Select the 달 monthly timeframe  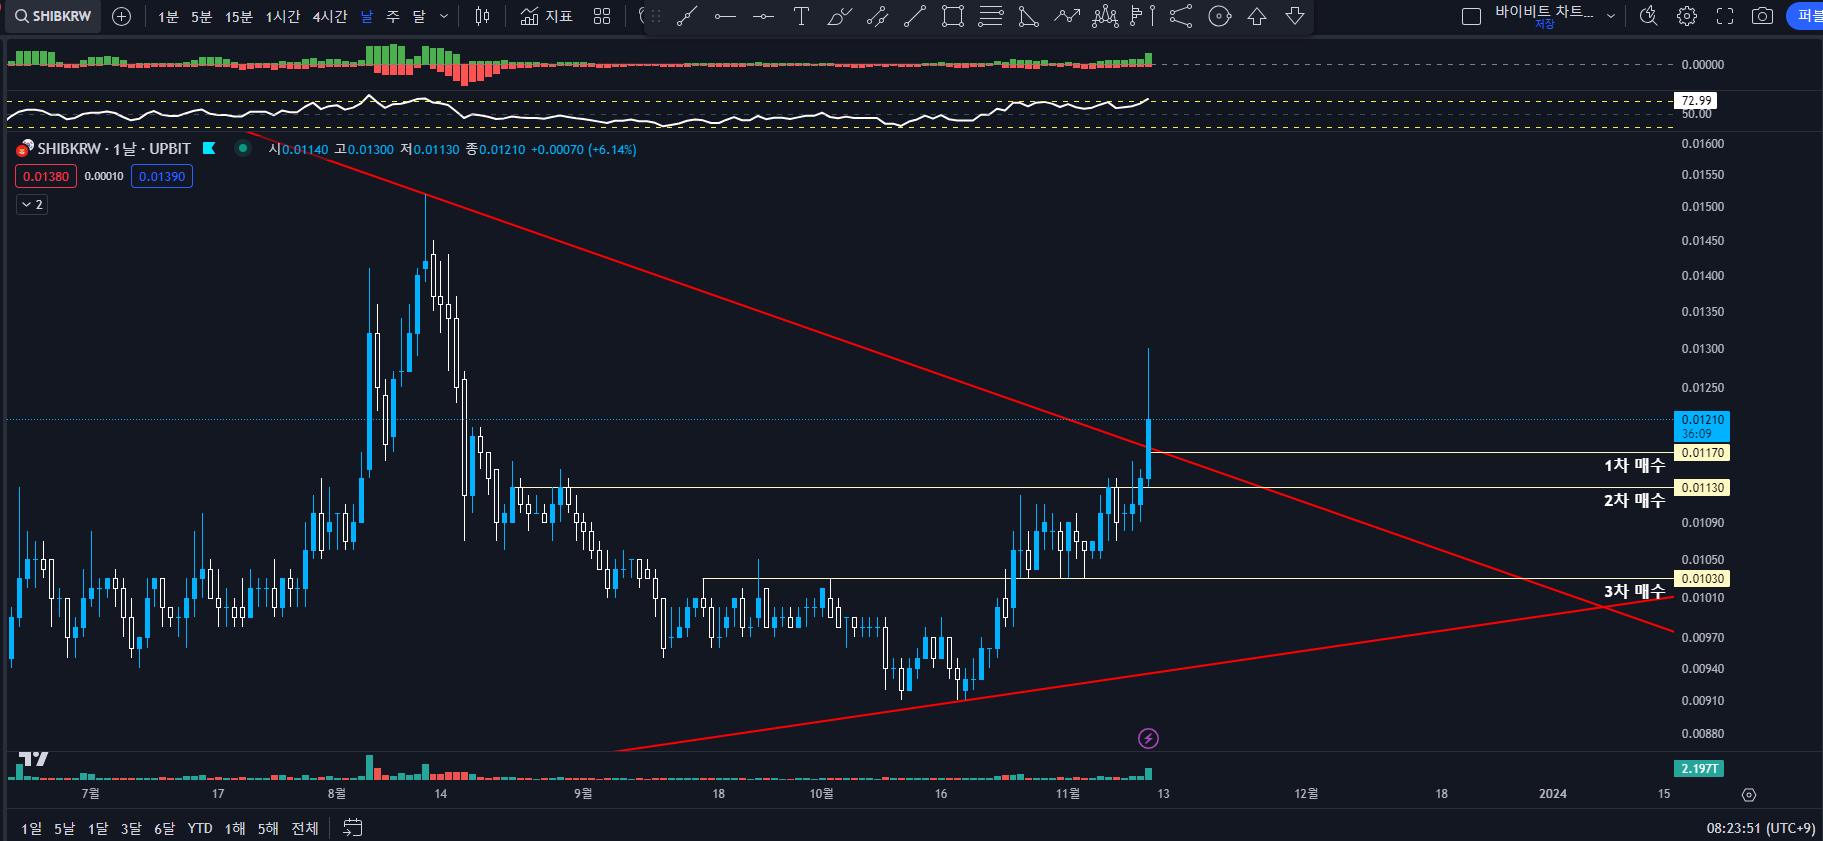tap(419, 16)
